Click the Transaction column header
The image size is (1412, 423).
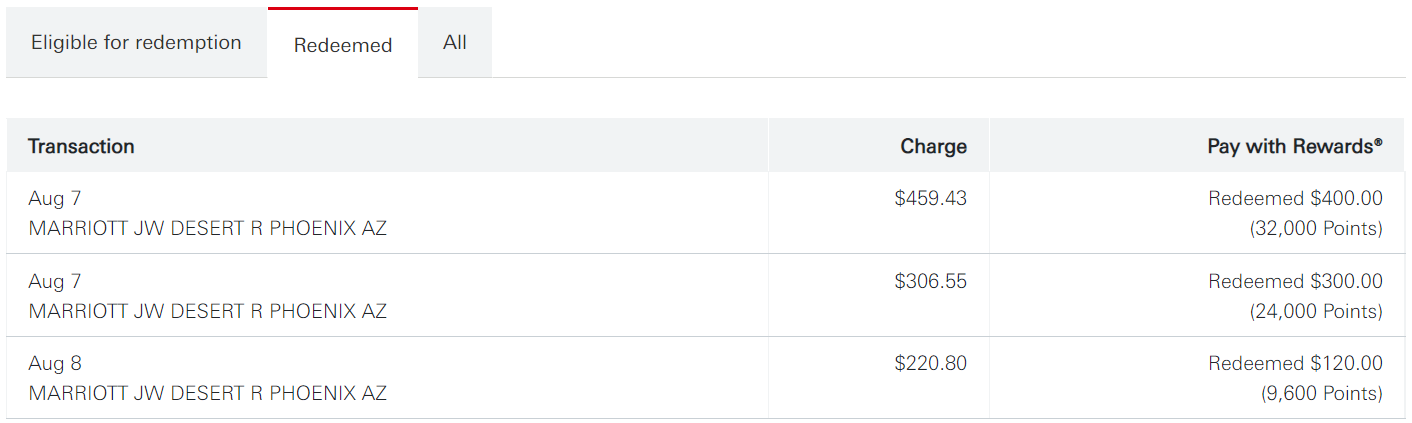point(81,146)
